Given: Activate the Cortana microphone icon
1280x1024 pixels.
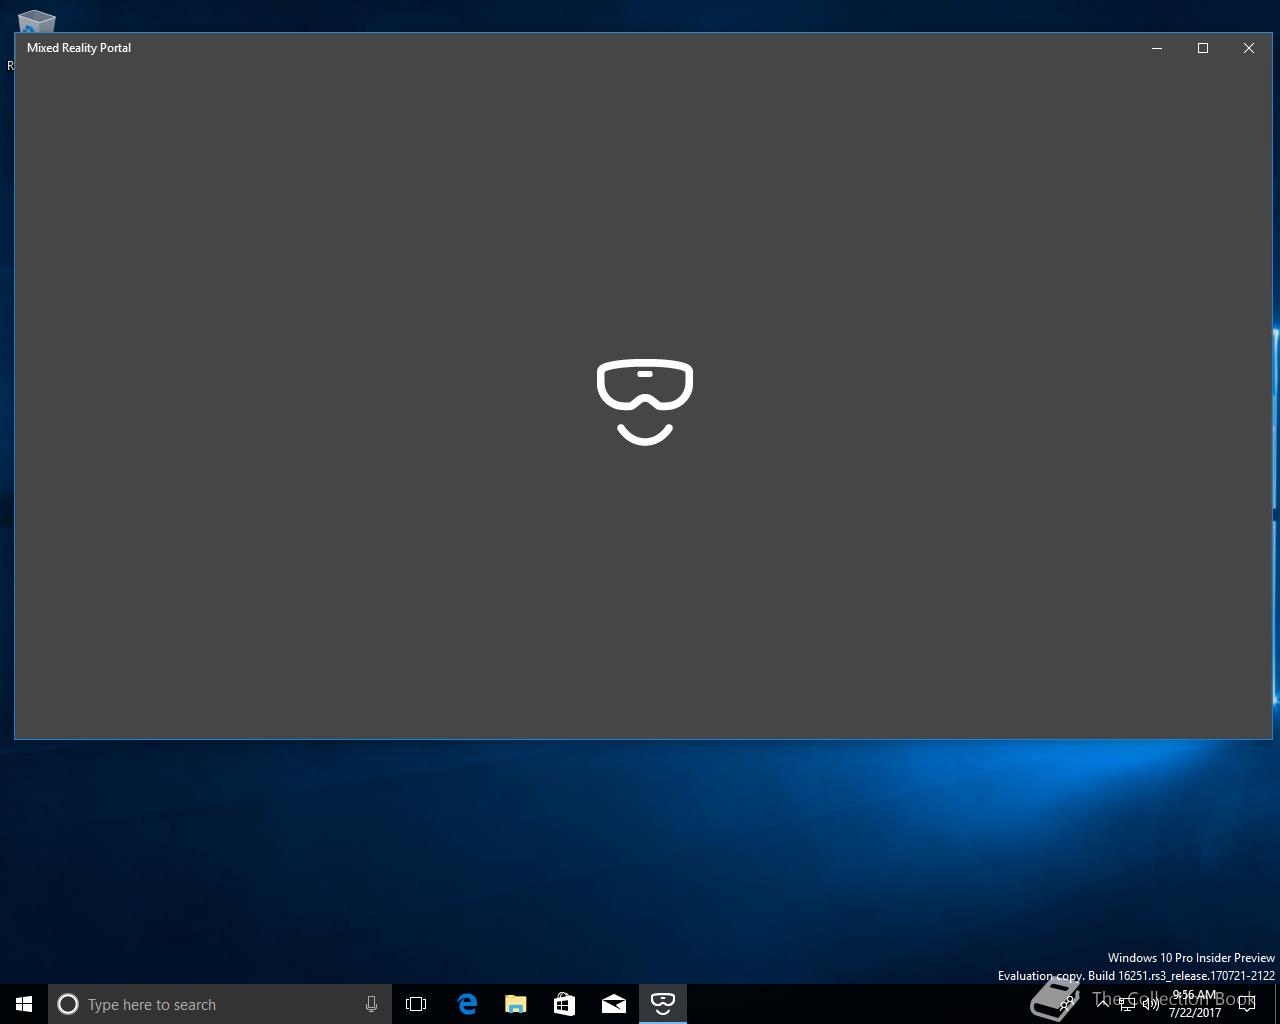Looking at the screenshot, I should (371, 1004).
